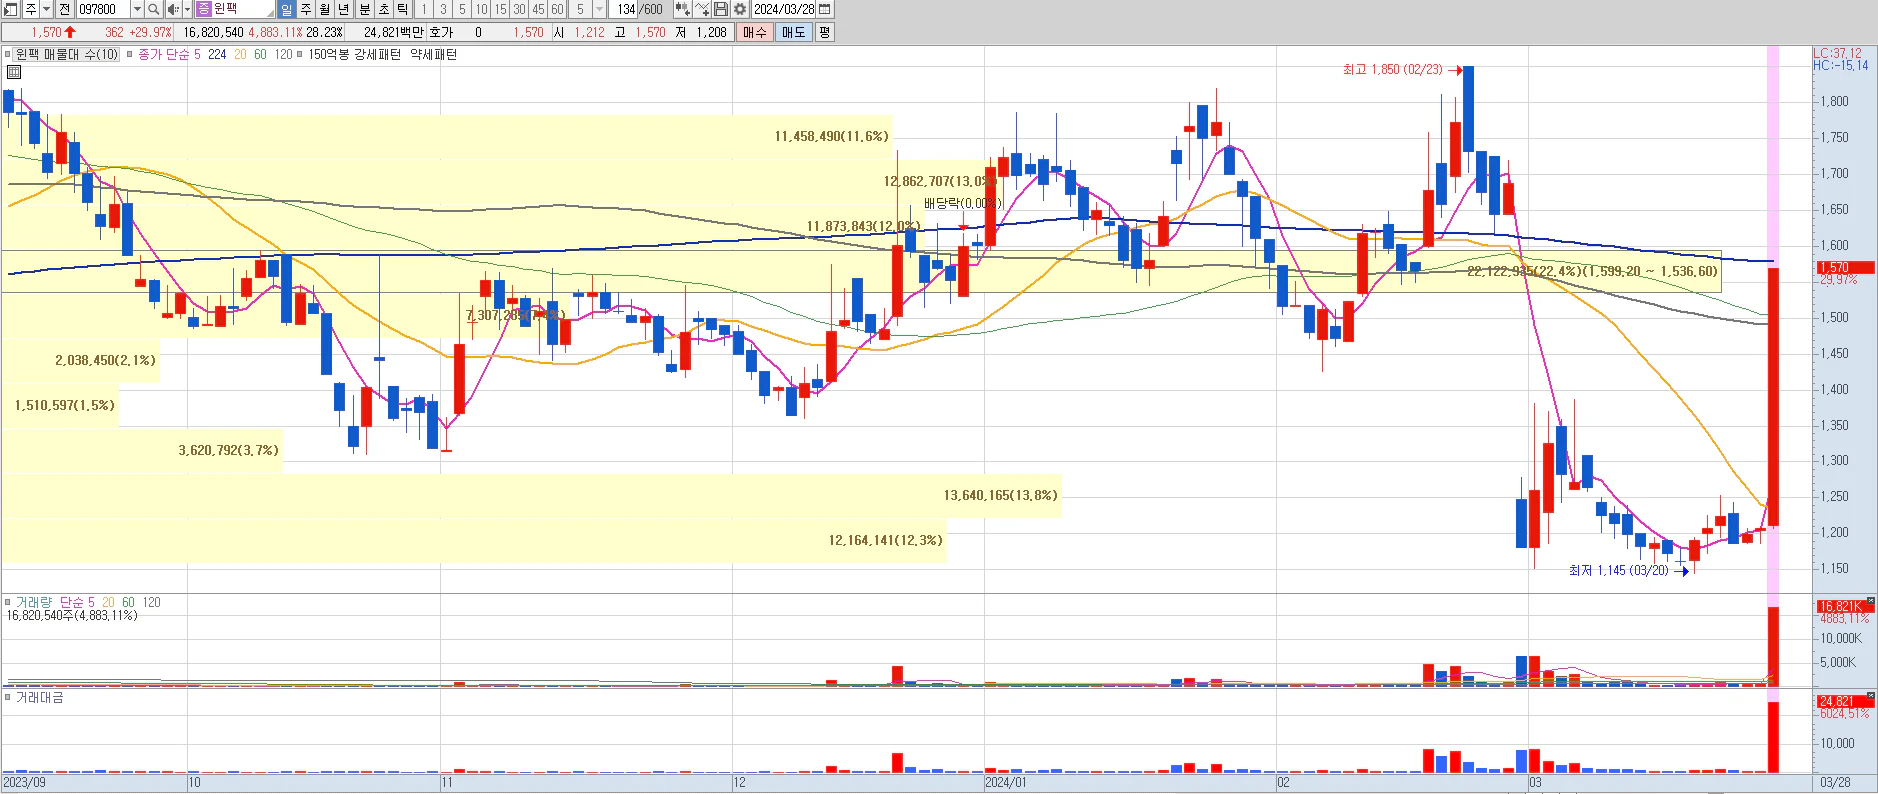Click the 60 interval preset

coord(557,9)
